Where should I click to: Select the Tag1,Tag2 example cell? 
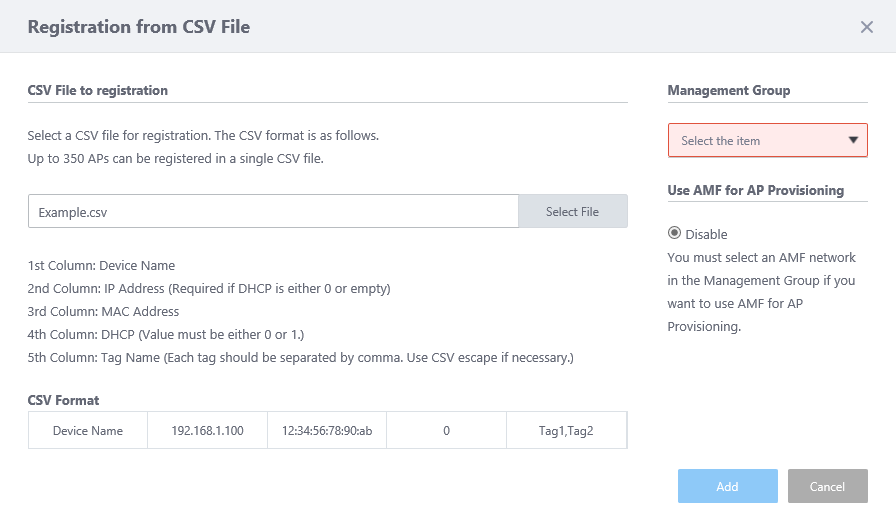click(x=566, y=430)
